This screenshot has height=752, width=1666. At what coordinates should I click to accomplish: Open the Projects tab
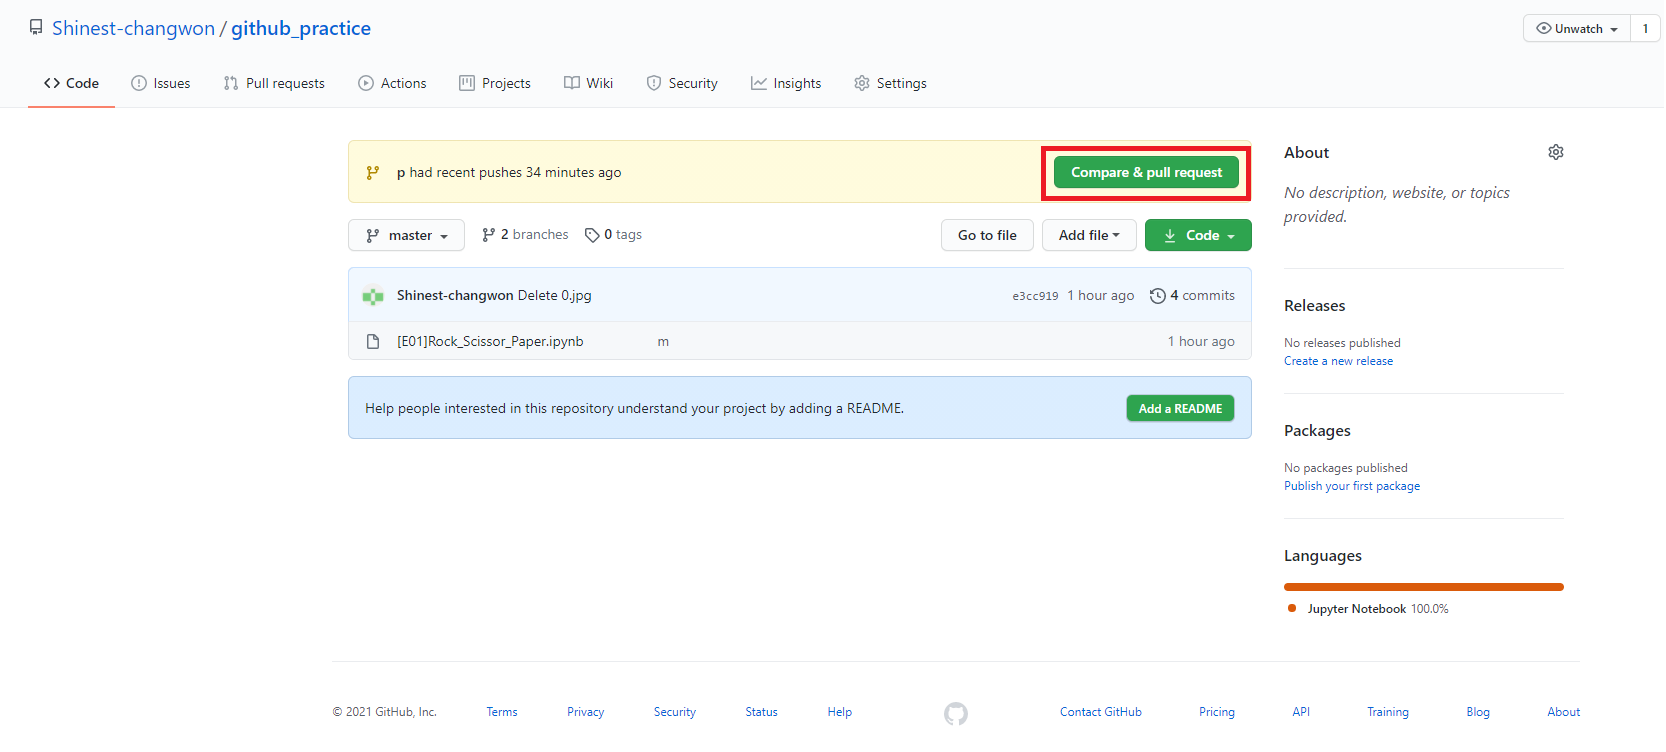point(495,83)
